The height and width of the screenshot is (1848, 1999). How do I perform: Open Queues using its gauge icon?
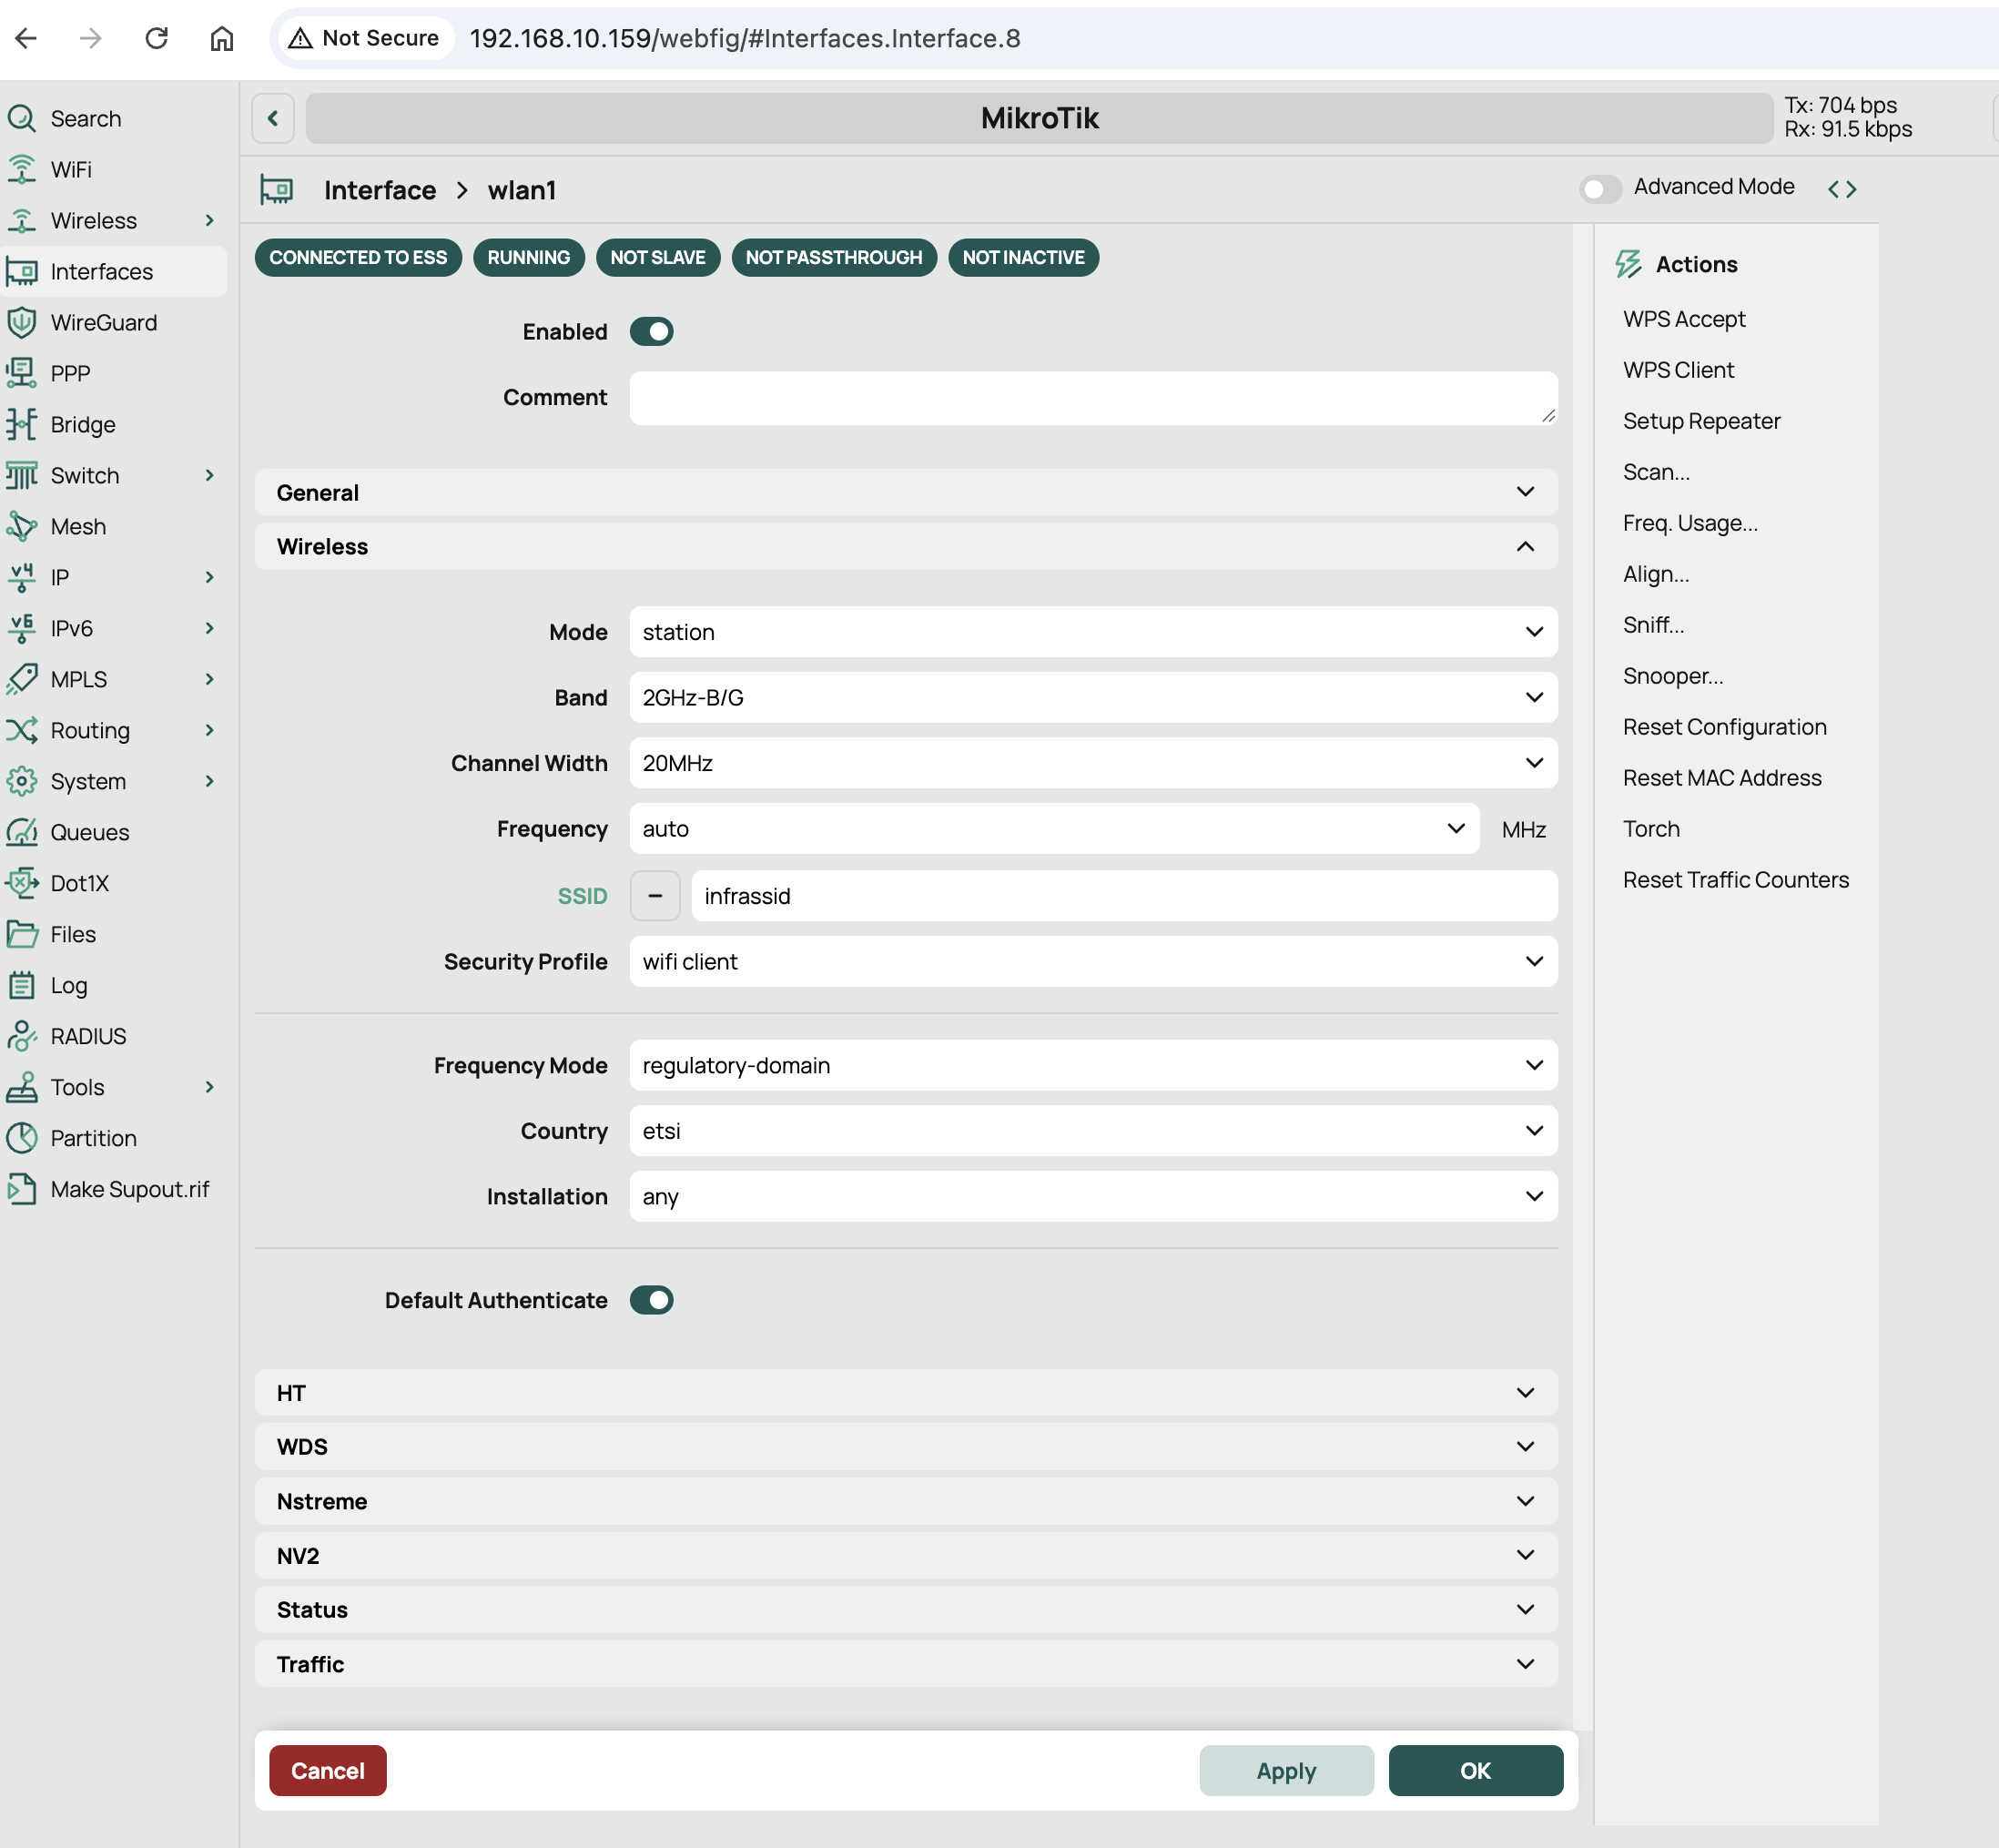[21, 832]
